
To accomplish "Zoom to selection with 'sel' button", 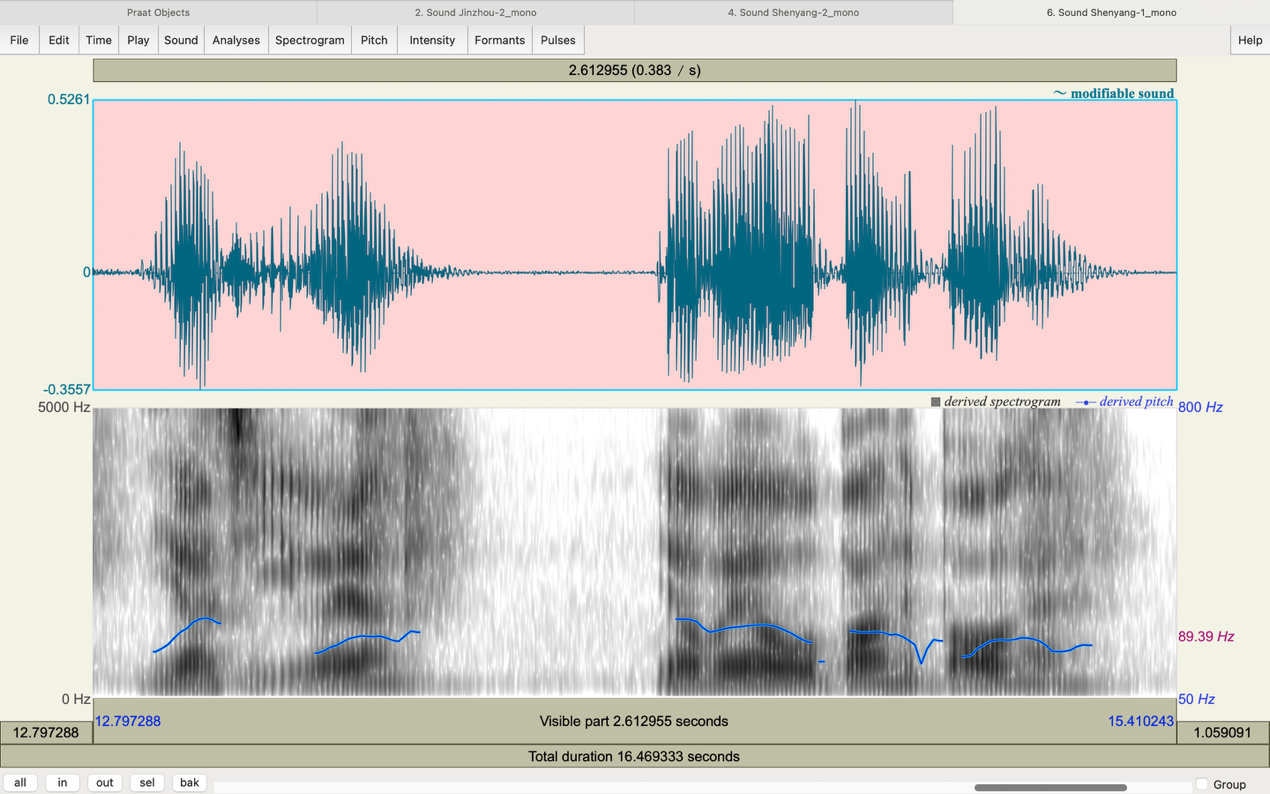I will tap(147, 783).
